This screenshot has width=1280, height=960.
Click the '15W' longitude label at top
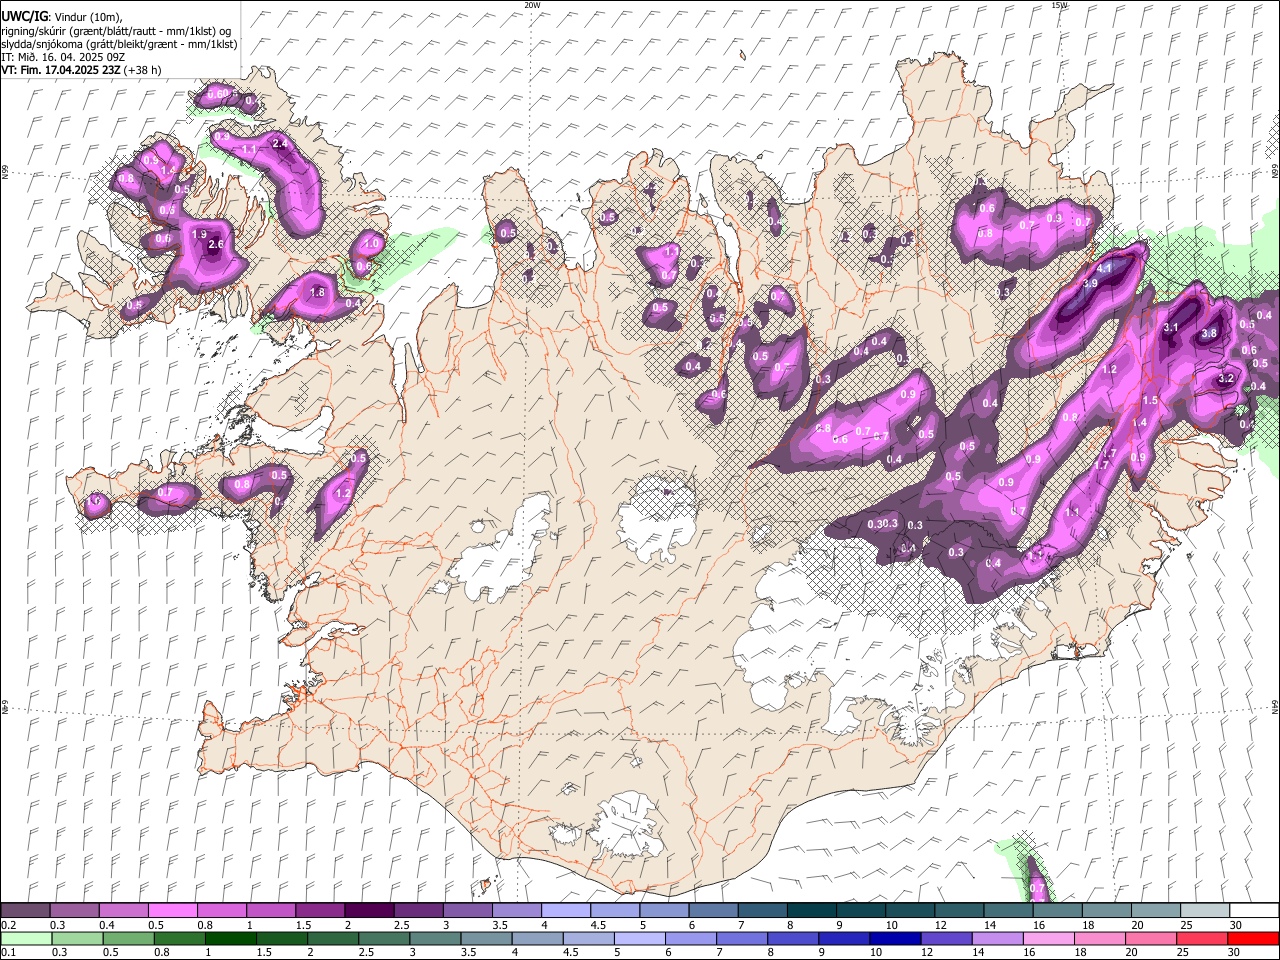tap(1059, 5)
